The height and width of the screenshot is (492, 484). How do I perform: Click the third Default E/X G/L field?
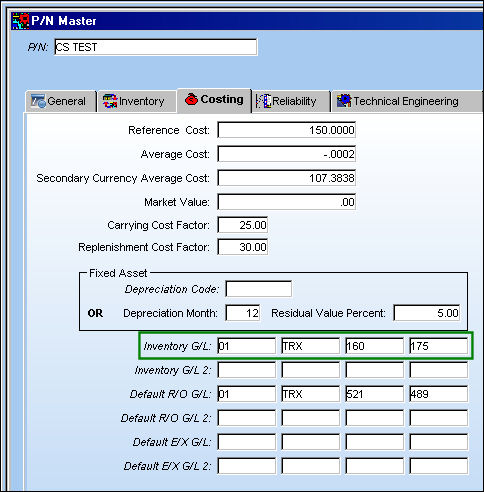point(375,442)
